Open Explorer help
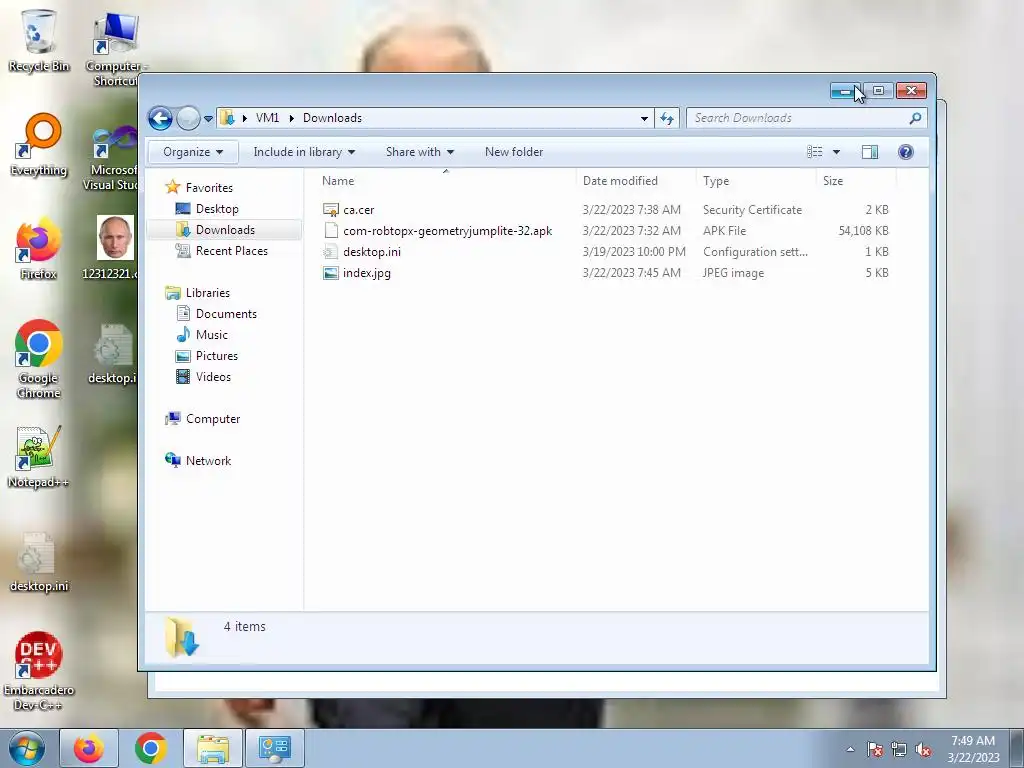This screenshot has width=1024, height=768. [x=906, y=152]
